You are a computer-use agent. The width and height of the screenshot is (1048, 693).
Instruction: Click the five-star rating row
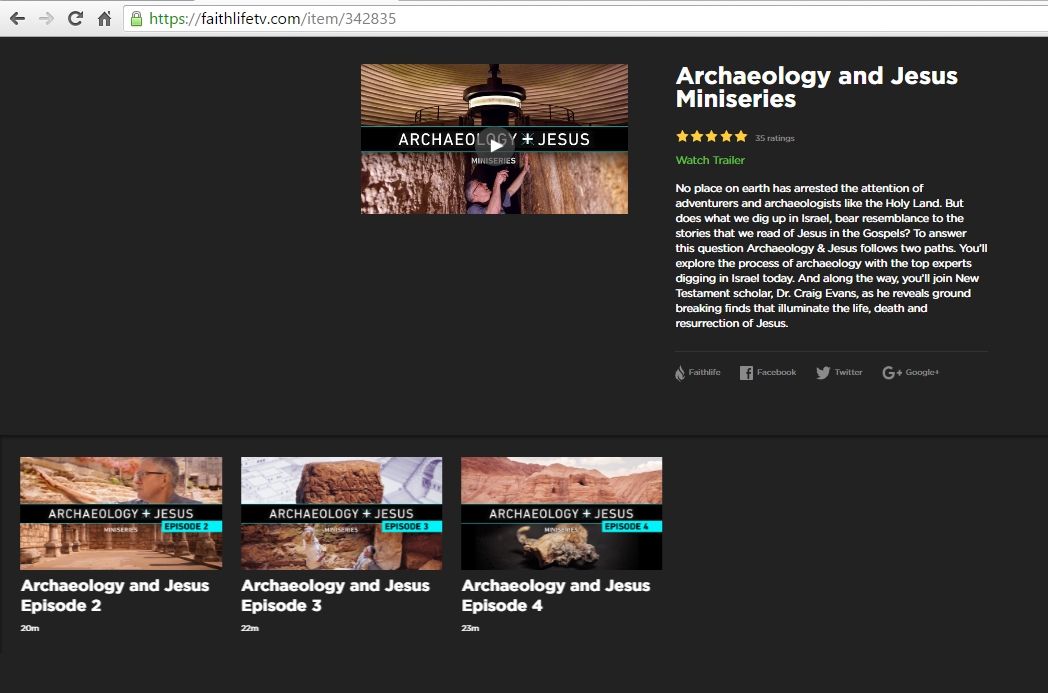point(711,136)
